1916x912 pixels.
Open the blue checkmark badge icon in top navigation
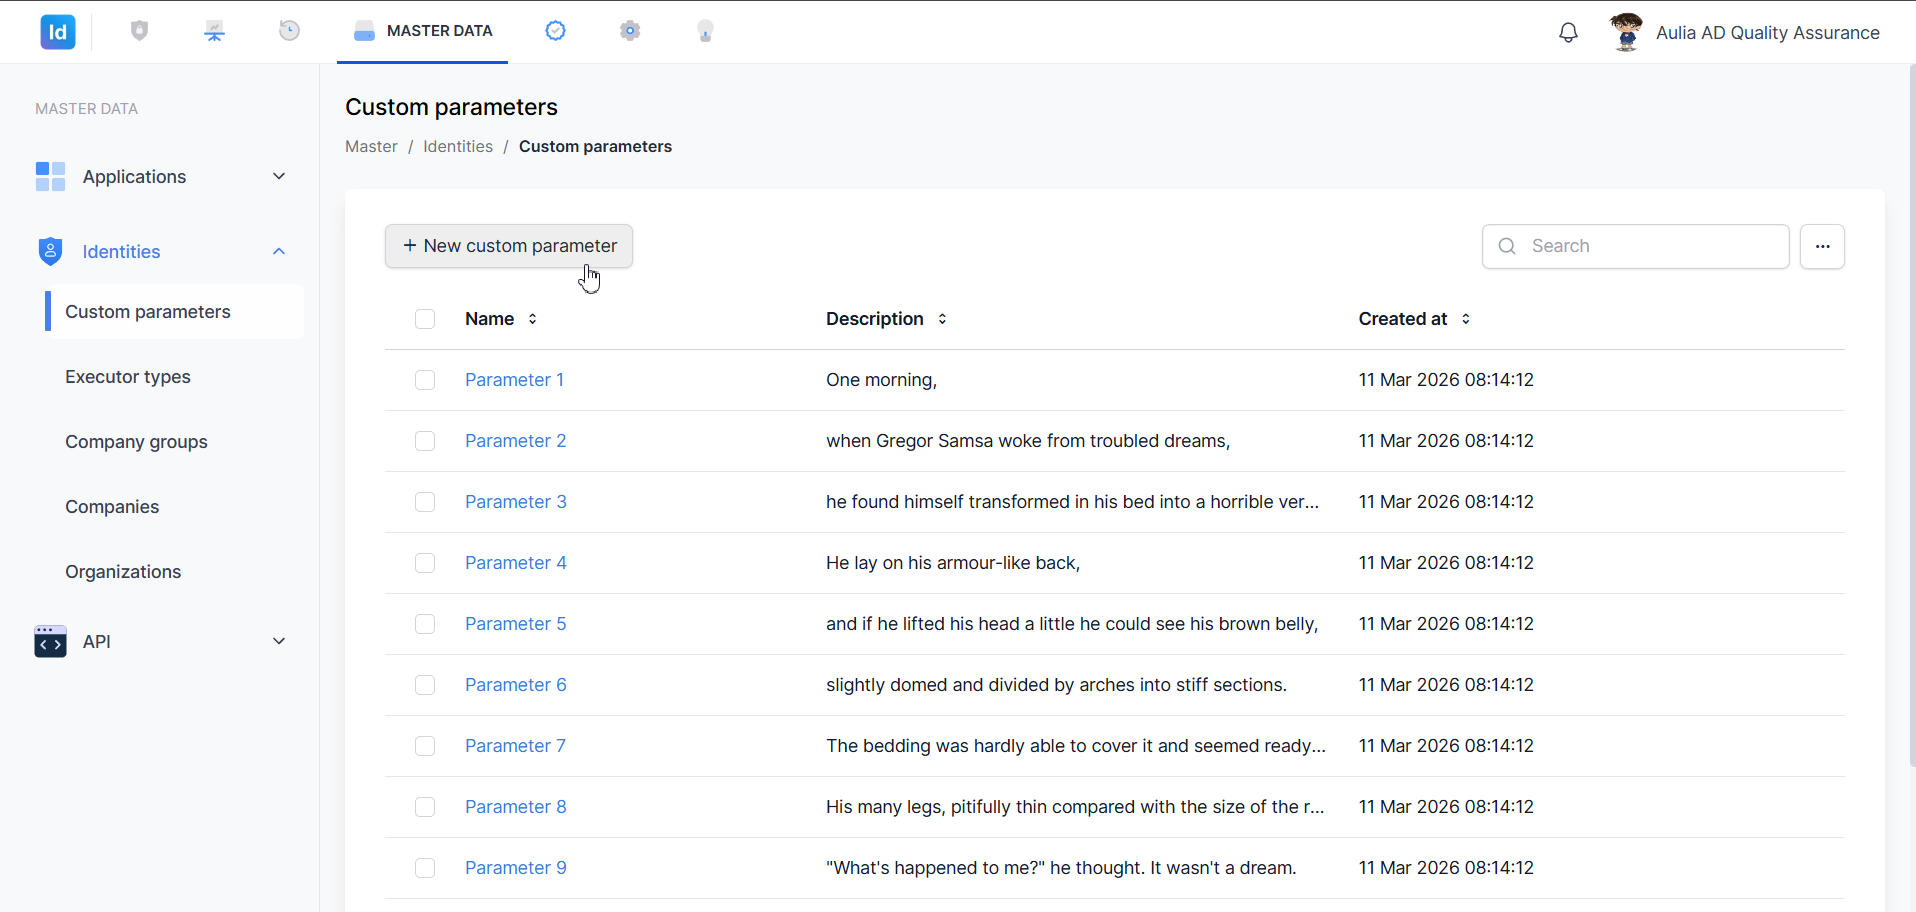pos(556,31)
